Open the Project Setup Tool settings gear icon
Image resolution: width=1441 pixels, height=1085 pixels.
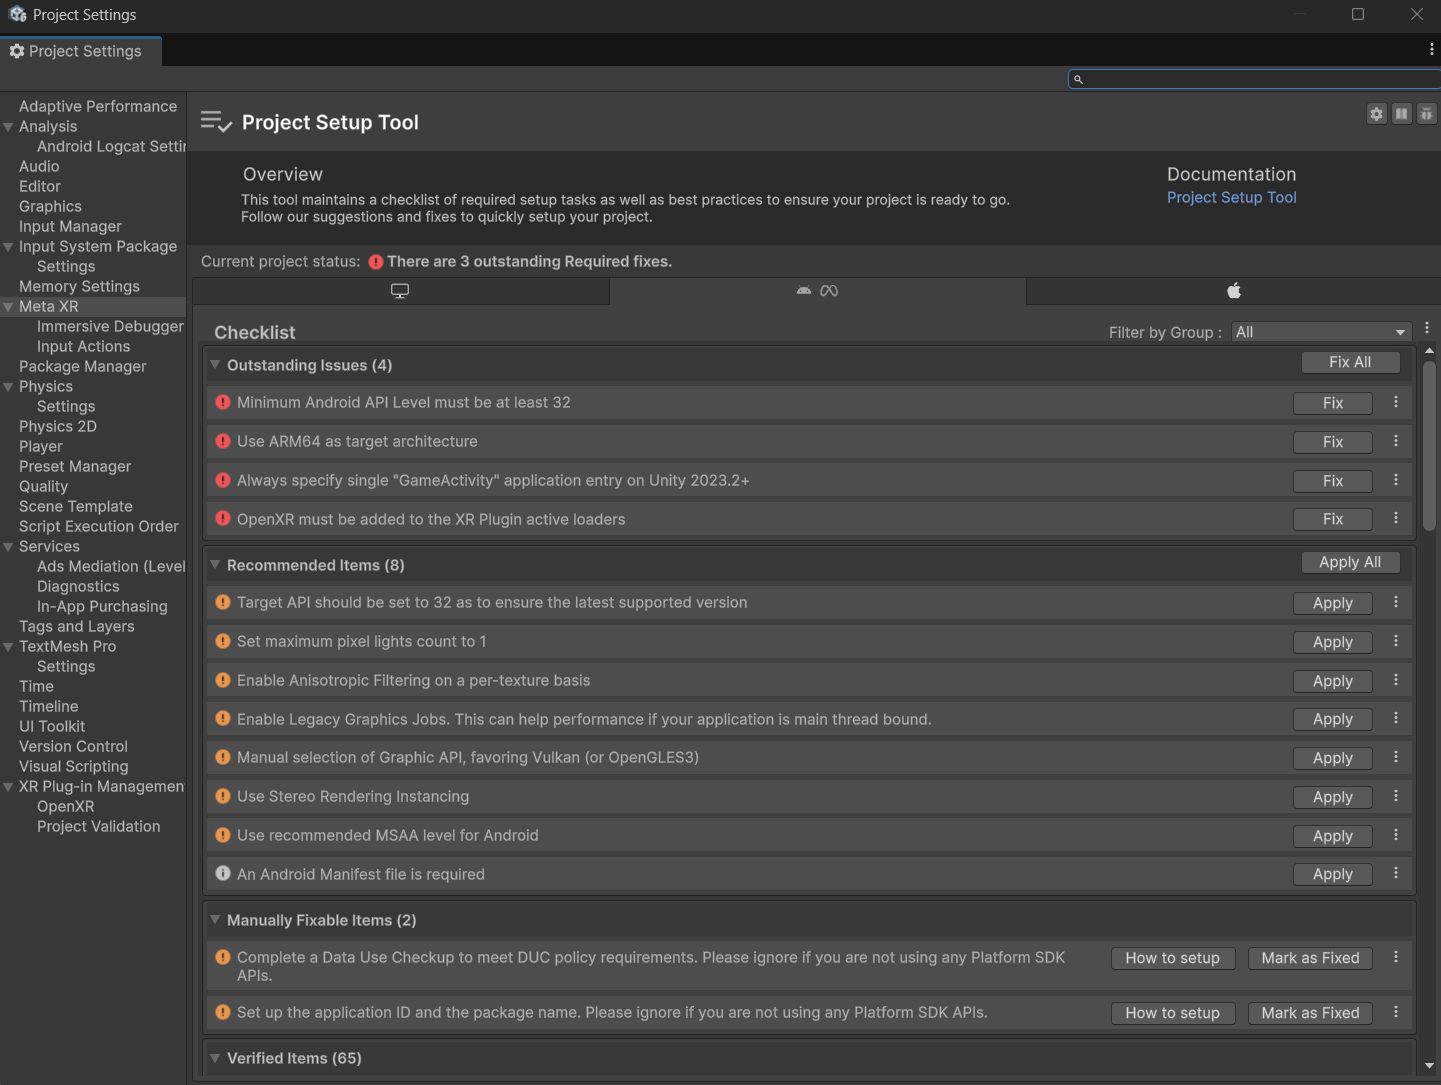point(1376,114)
